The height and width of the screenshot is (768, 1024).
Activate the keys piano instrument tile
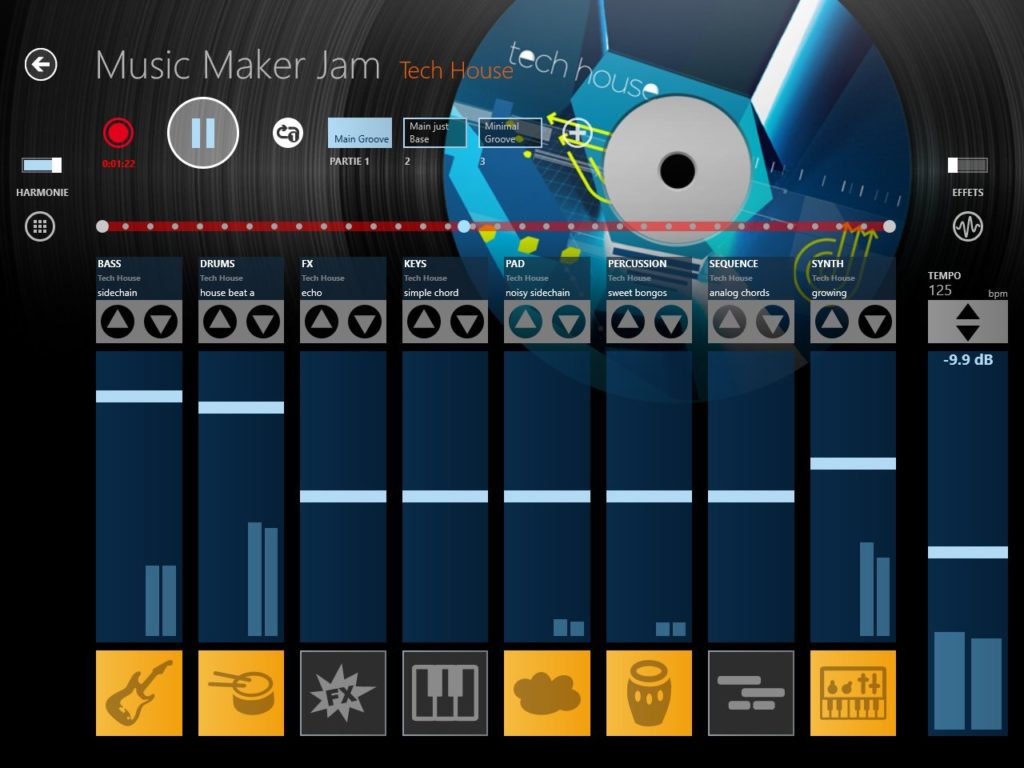pyautogui.click(x=445, y=693)
